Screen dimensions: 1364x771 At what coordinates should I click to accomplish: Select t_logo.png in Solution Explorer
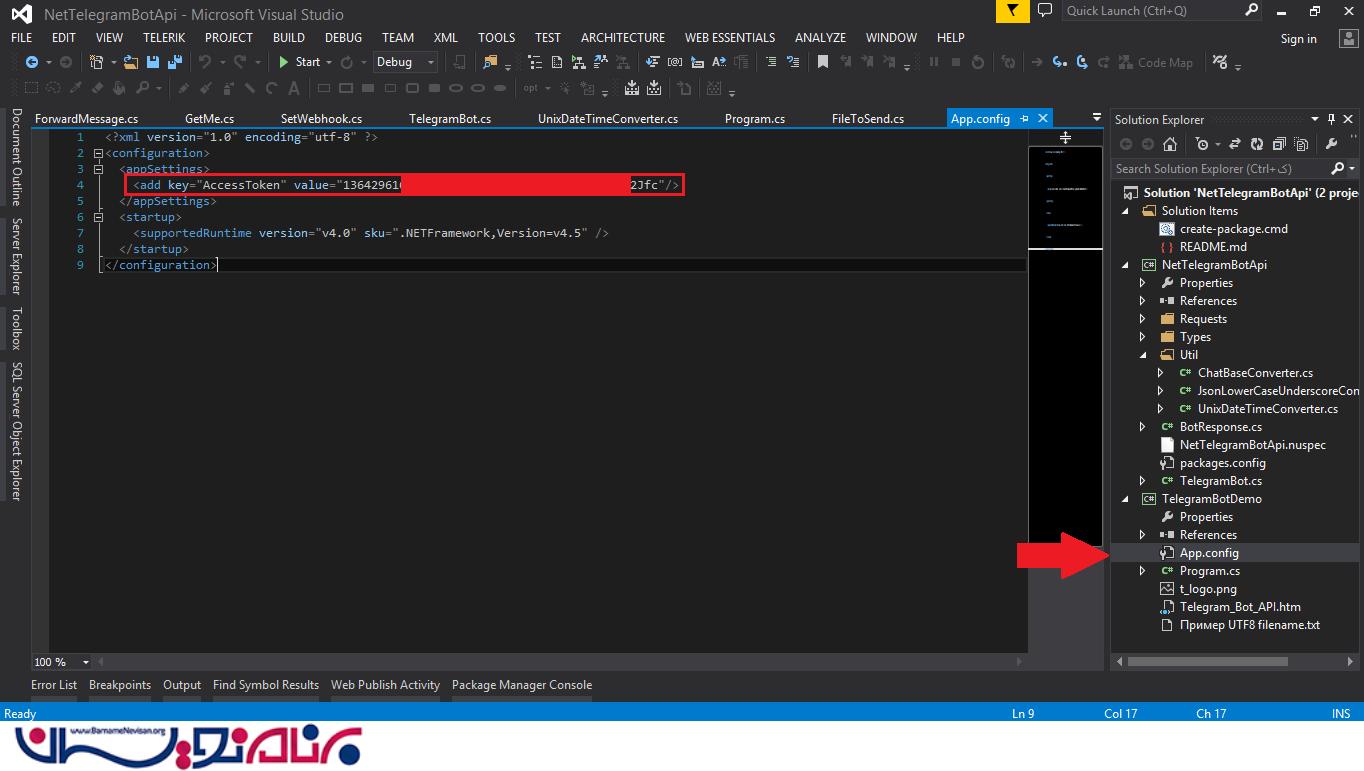point(1208,589)
